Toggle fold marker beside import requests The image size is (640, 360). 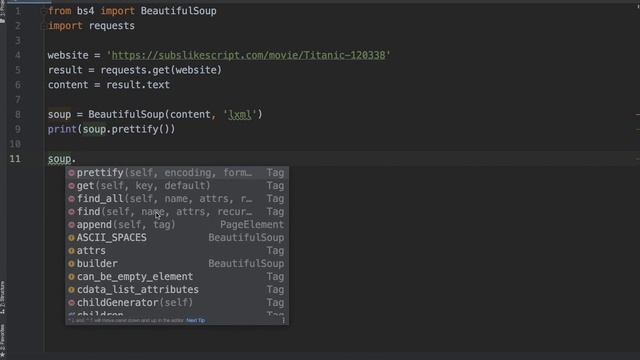(x=43, y=26)
